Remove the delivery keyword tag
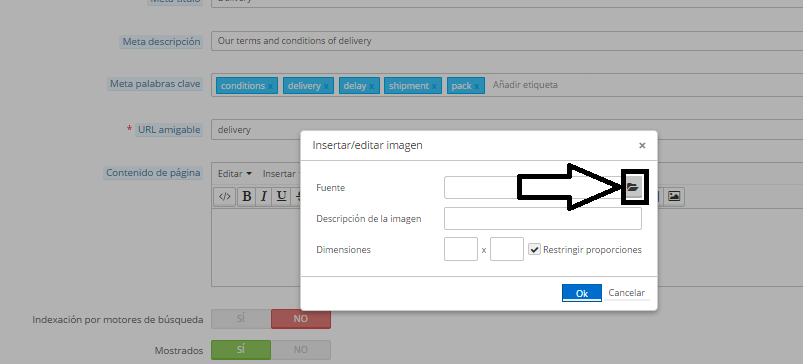Image resolution: width=803 pixels, height=364 pixels. (326, 86)
